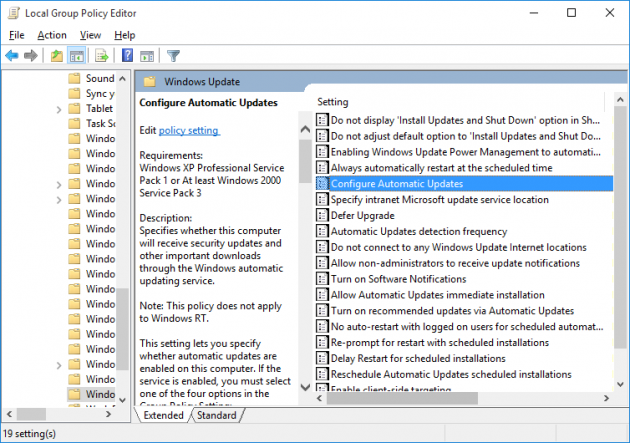
Task: Click icon beside Automatic Updates detection frequency
Action: click(x=322, y=231)
